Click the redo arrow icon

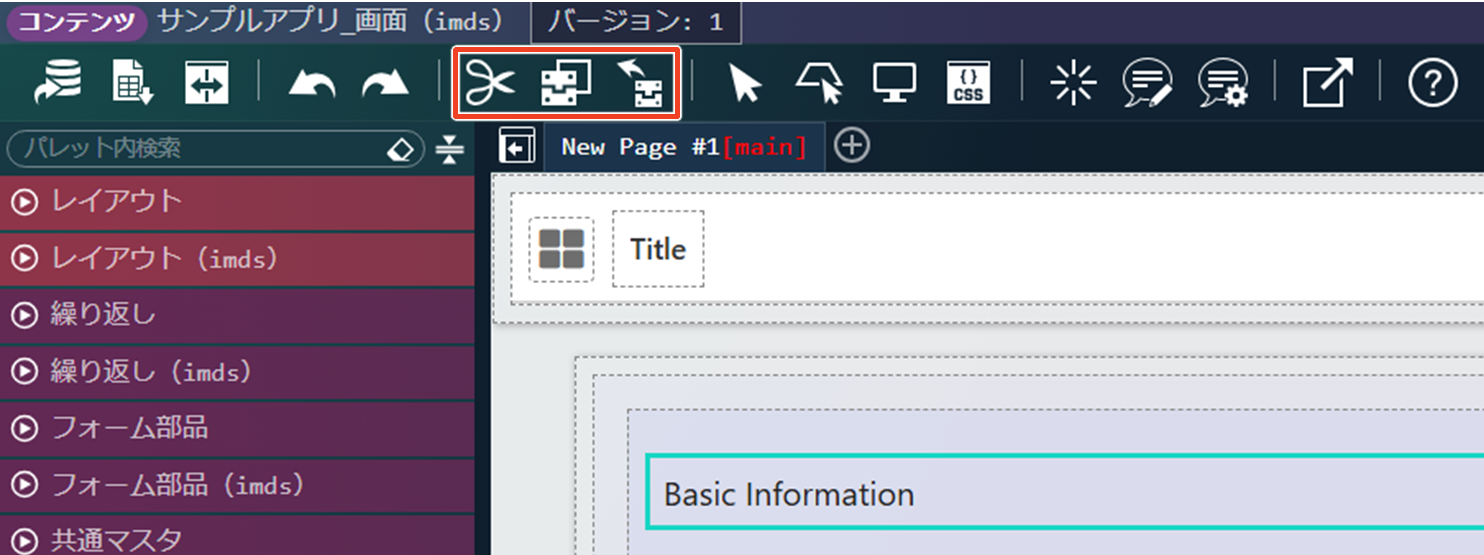coord(385,85)
